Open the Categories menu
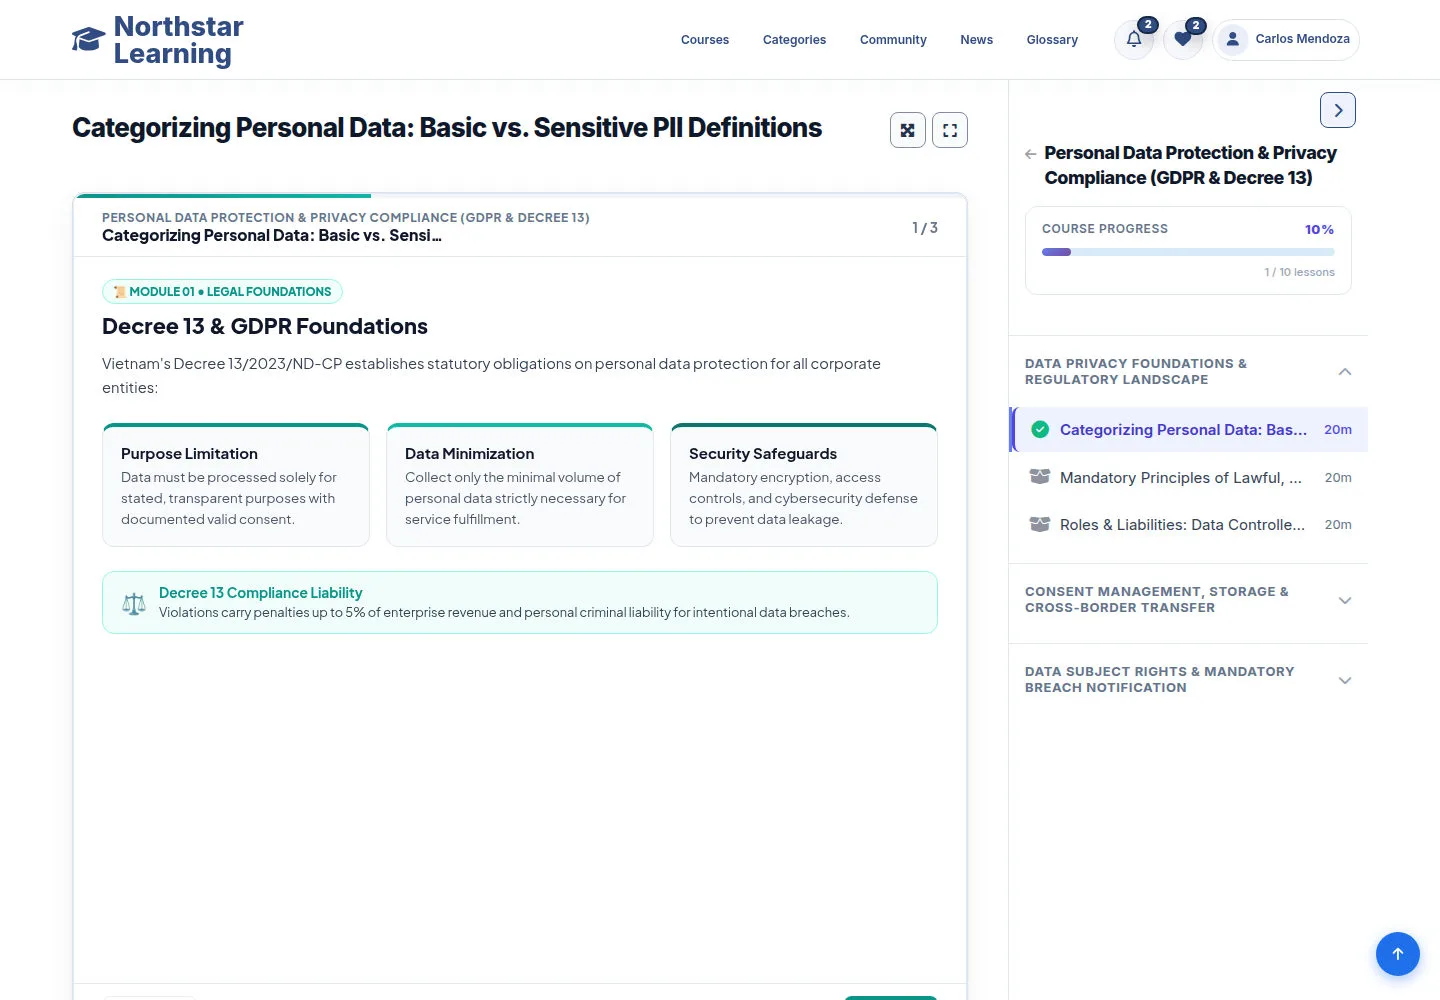 coord(794,40)
